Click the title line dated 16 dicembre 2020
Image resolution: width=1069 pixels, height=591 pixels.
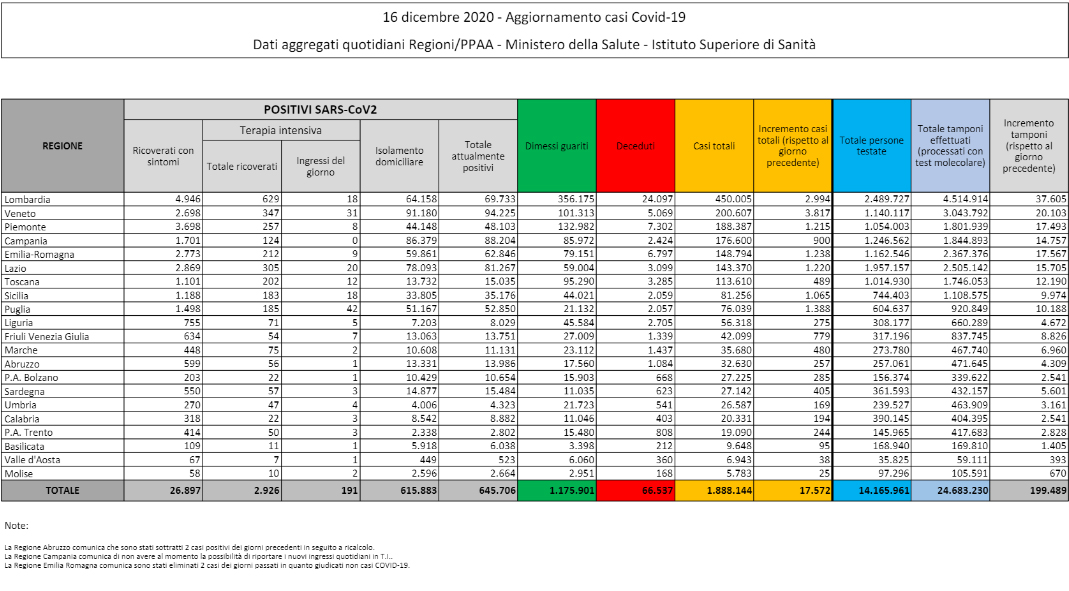pyautogui.click(x=534, y=17)
